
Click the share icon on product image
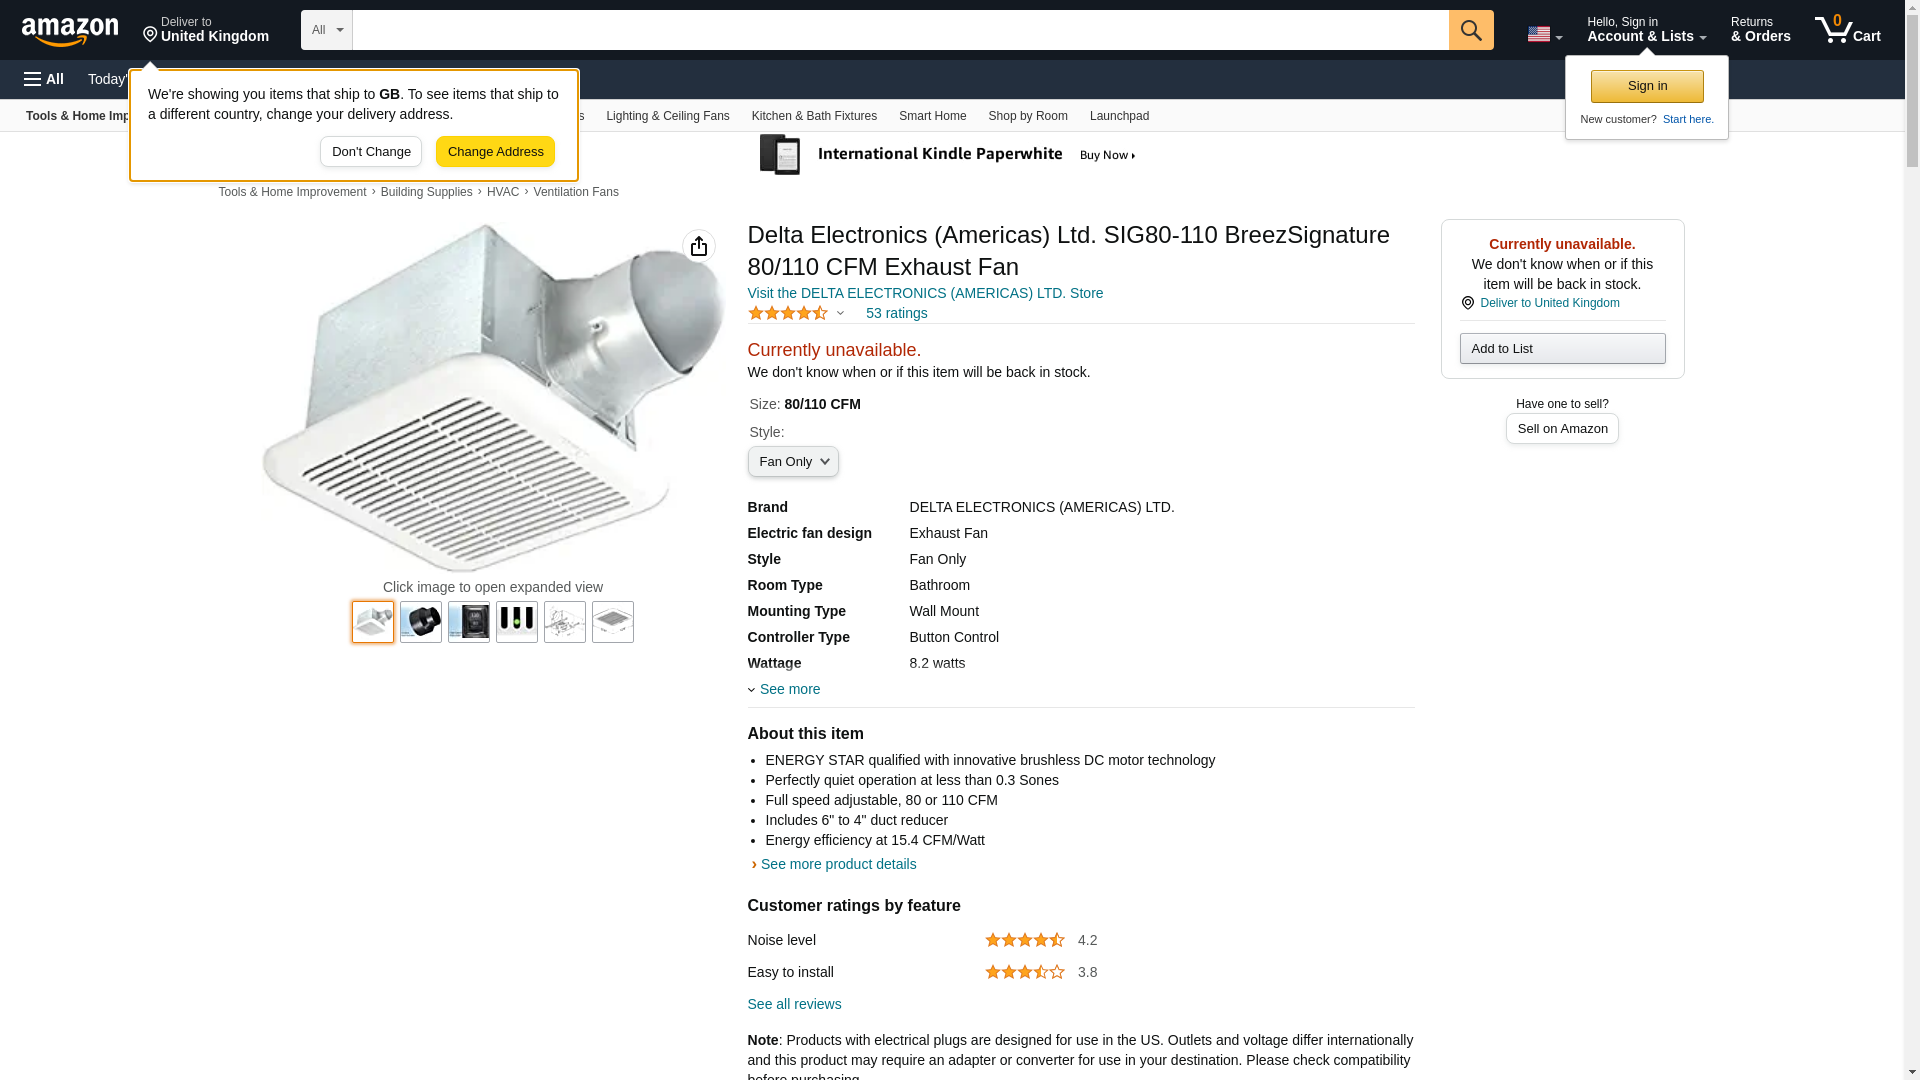pyautogui.click(x=699, y=246)
